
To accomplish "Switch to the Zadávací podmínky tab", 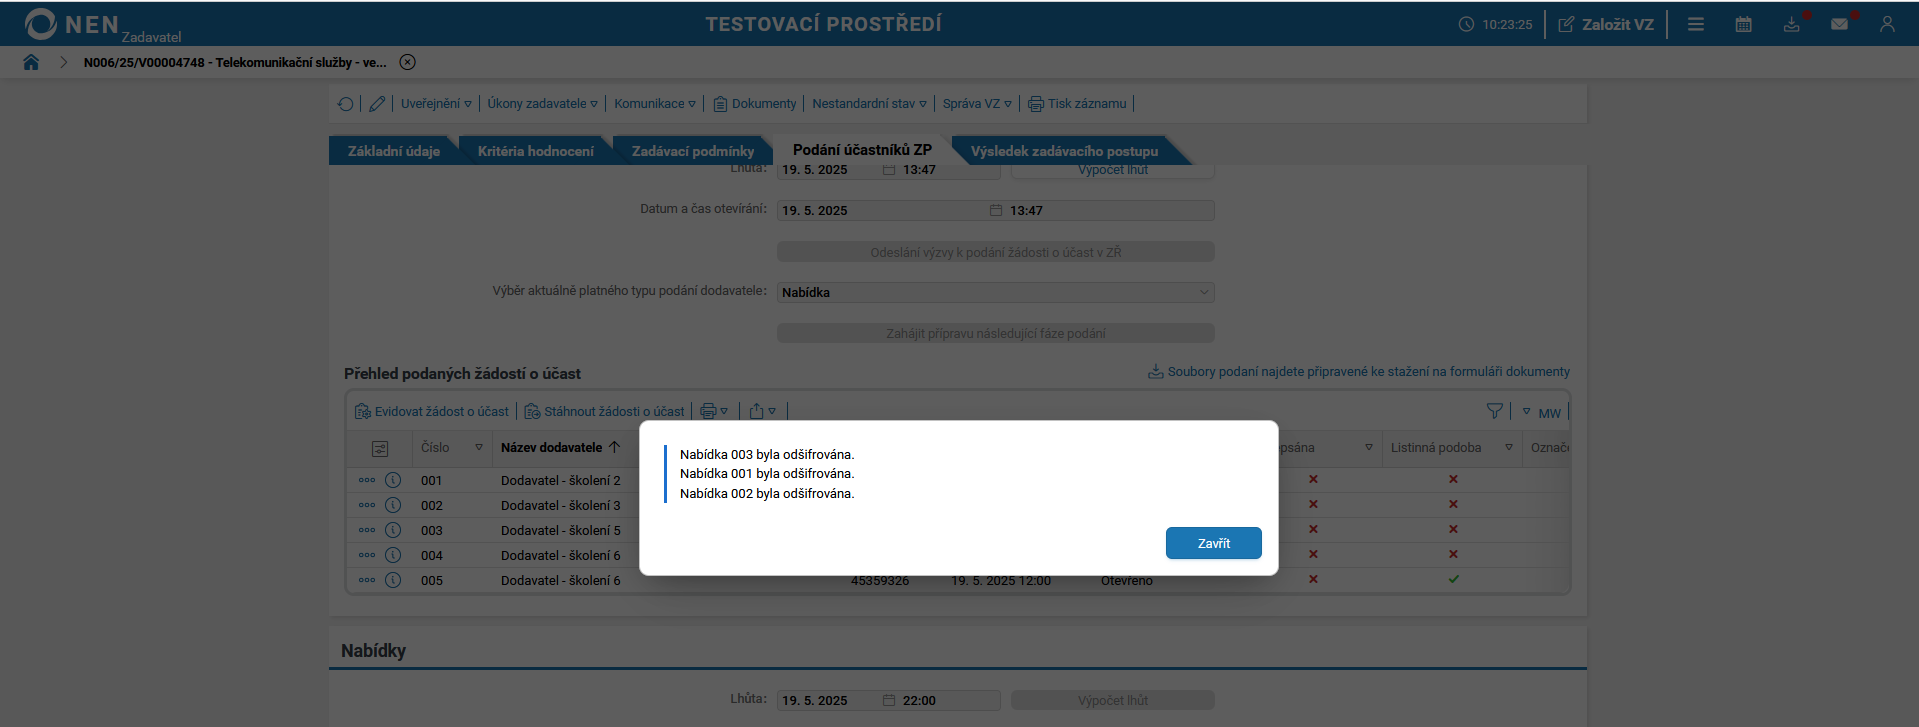I will pyautogui.click(x=693, y=151).
